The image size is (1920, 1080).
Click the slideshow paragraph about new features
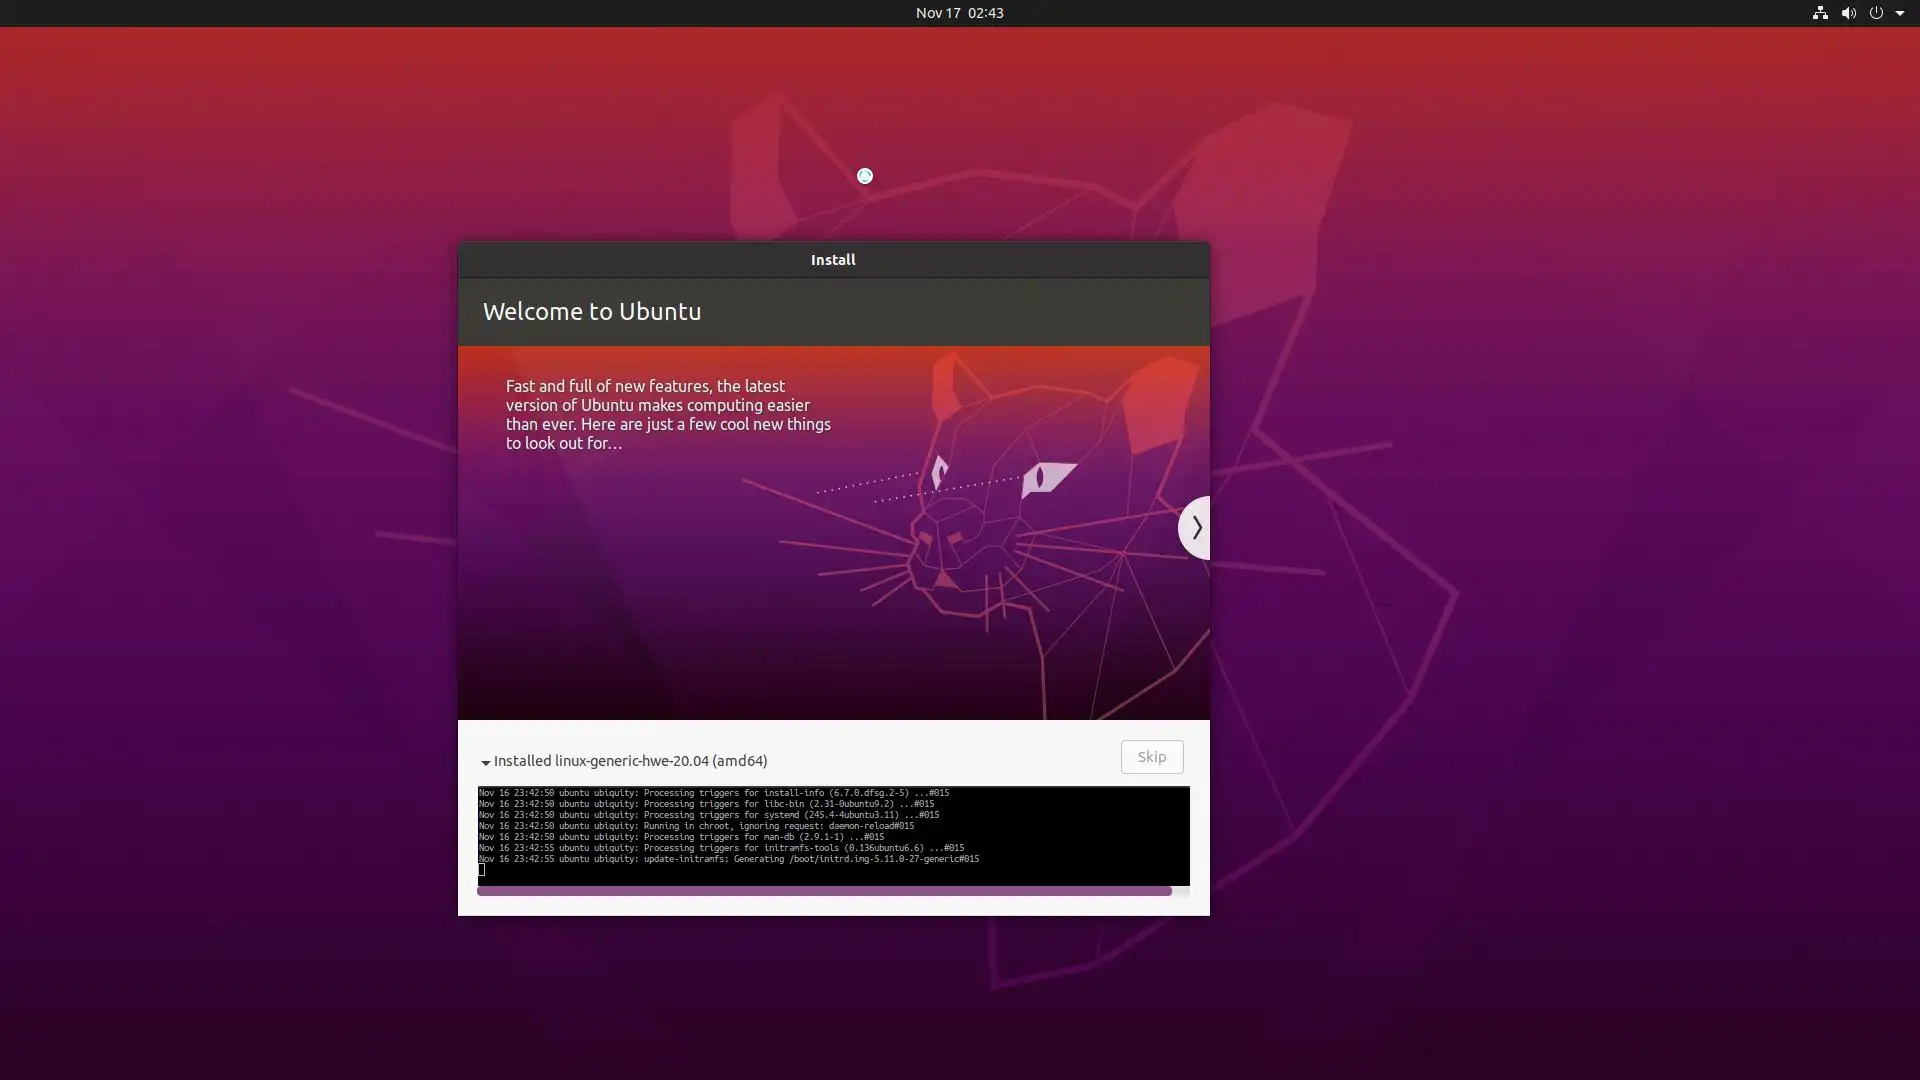click(667, 414)
